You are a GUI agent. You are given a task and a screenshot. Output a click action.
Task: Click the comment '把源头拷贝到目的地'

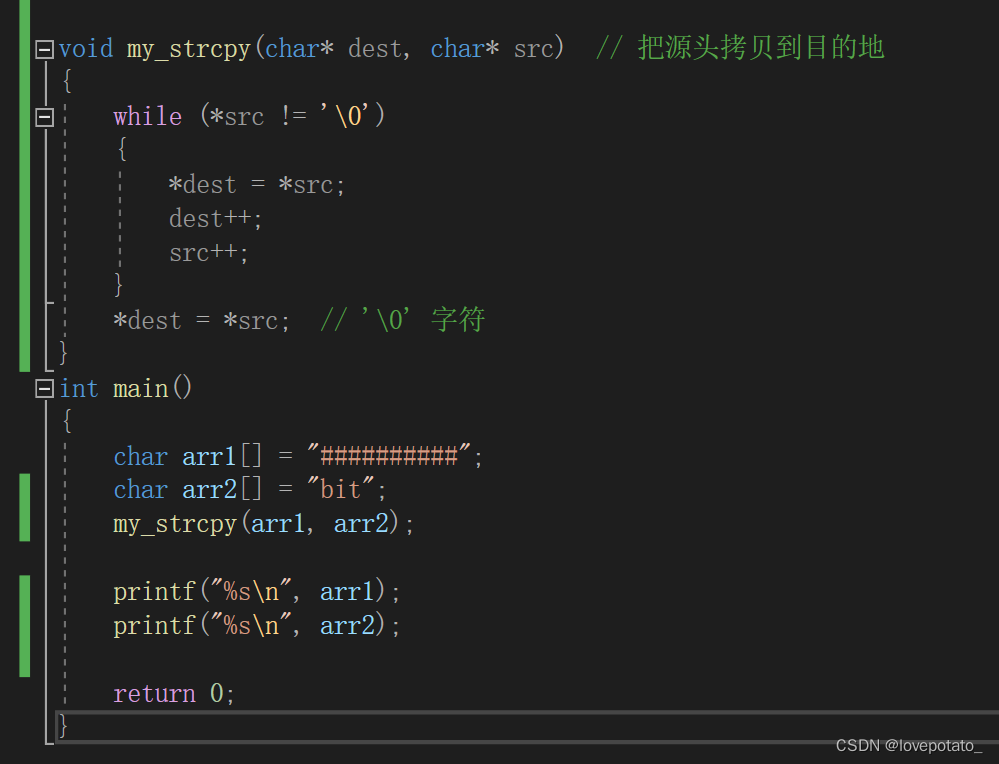(x=761, y=48)
